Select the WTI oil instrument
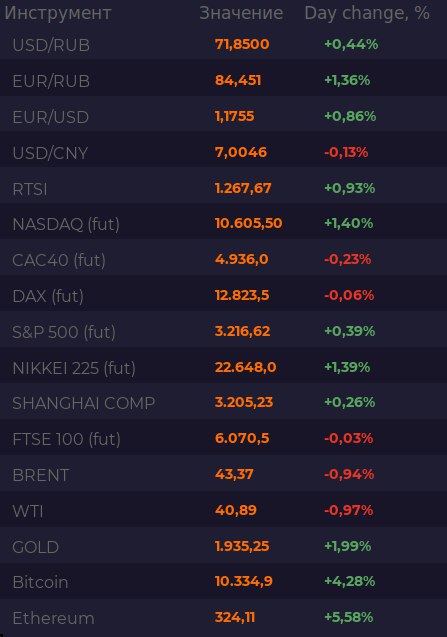The image size is (447, 637). (x=224, y=511)
